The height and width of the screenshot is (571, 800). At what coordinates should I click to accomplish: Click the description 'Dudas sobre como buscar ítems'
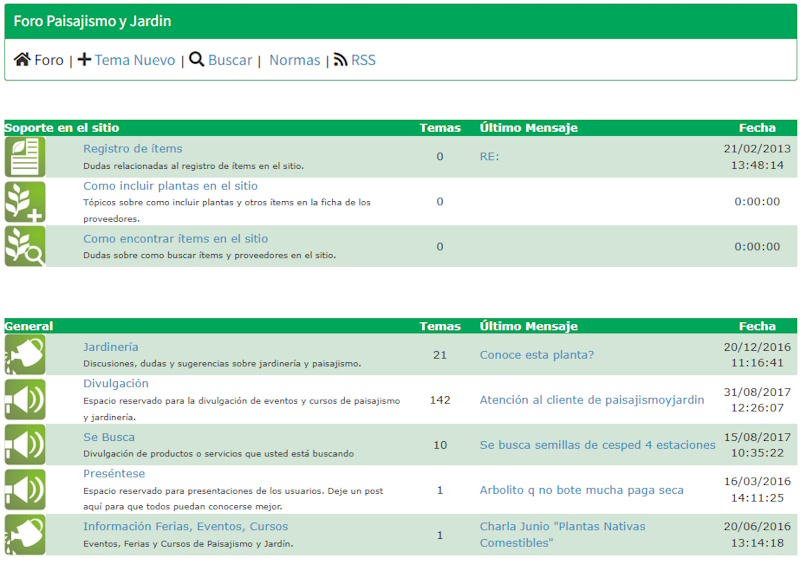click(210, 255)
